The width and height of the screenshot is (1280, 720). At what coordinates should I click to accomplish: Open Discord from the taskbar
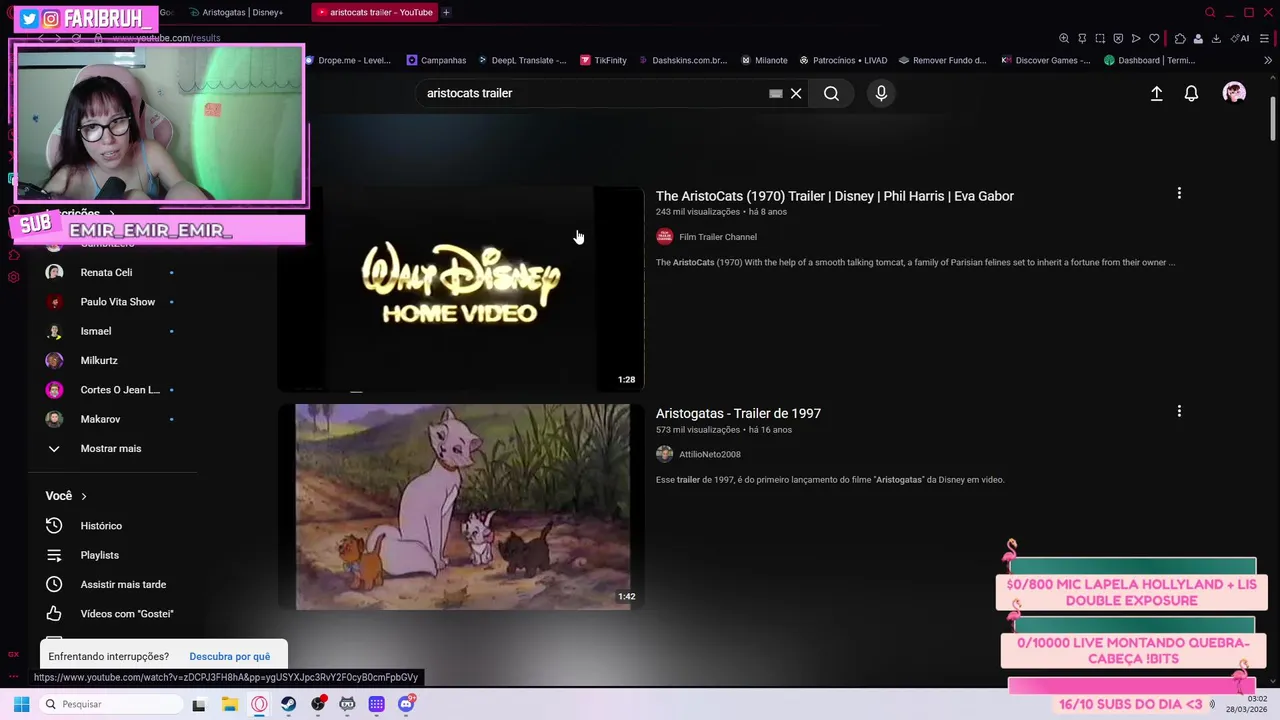406,704
